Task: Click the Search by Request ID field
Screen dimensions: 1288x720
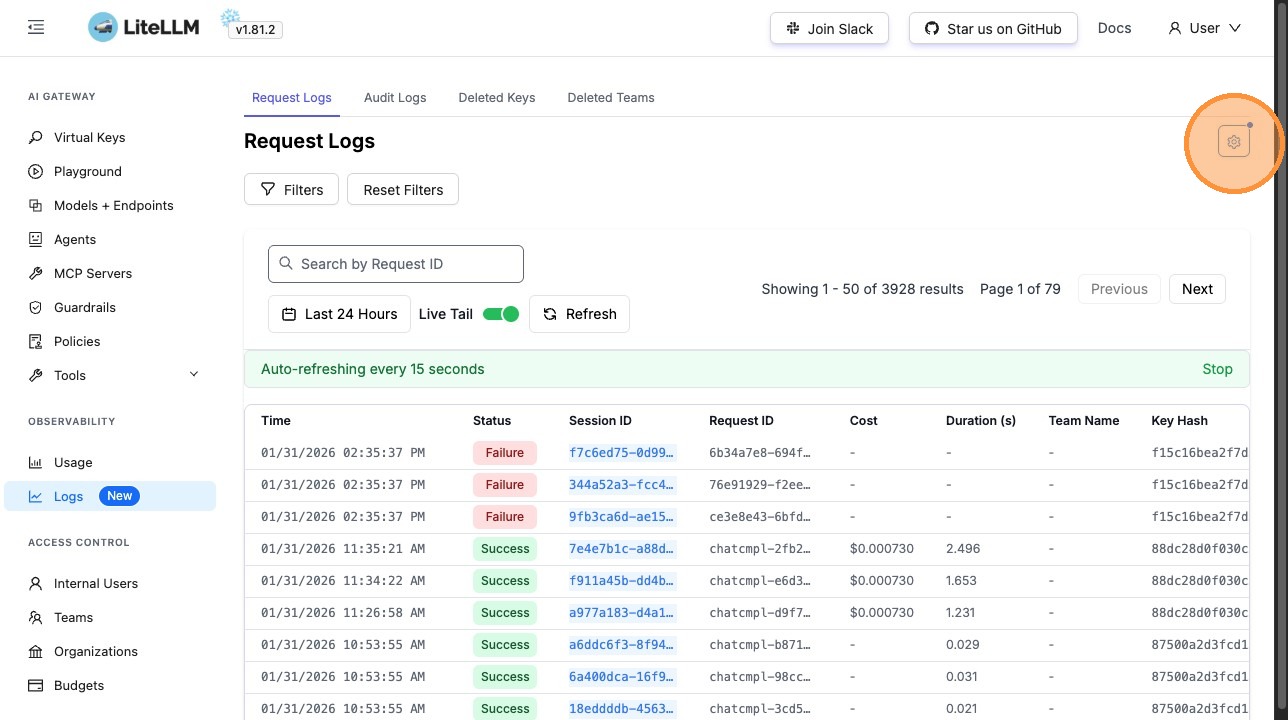Action: [x=396, y=264]
